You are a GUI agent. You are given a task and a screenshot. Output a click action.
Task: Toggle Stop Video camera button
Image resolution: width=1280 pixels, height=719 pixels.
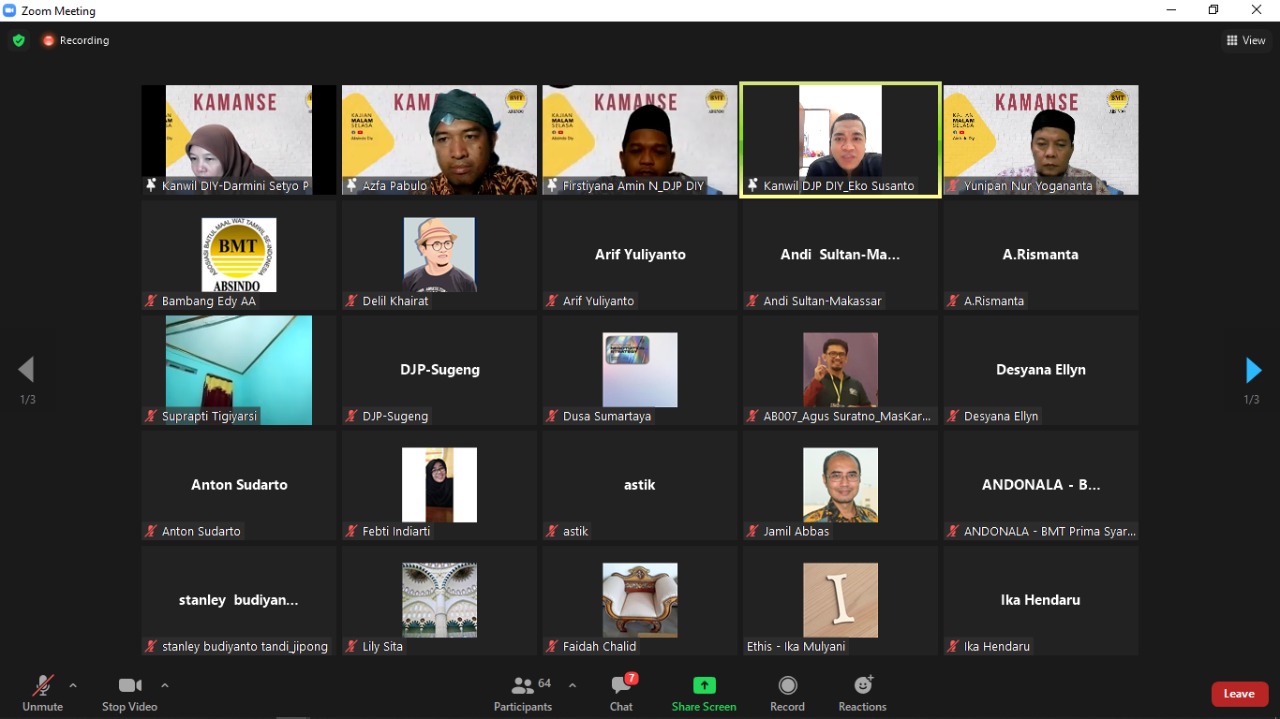coord(130,693)
